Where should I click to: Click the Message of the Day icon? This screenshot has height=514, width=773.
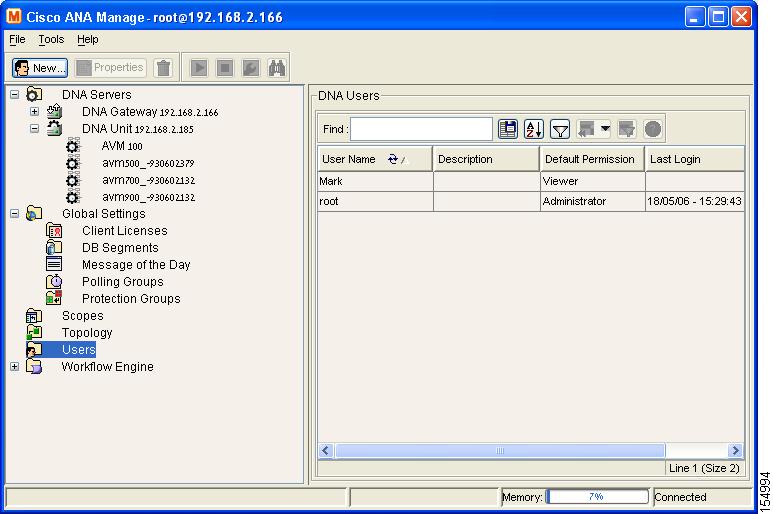54,264
